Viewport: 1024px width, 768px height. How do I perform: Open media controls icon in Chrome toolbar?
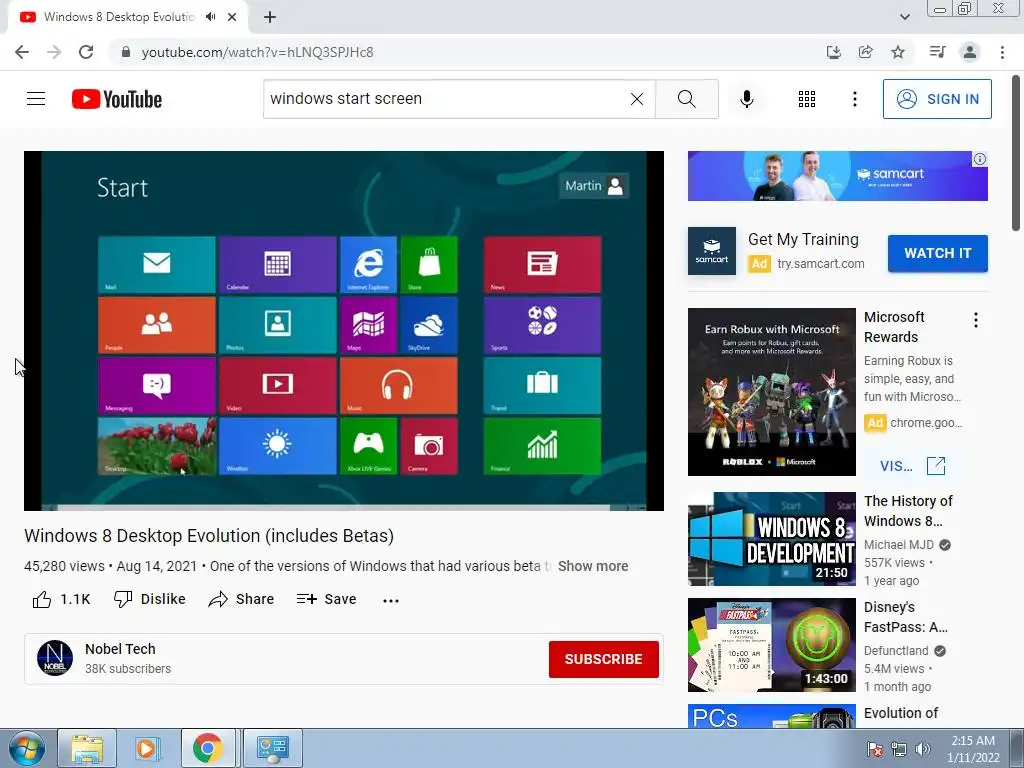click(x=937, y=52)
